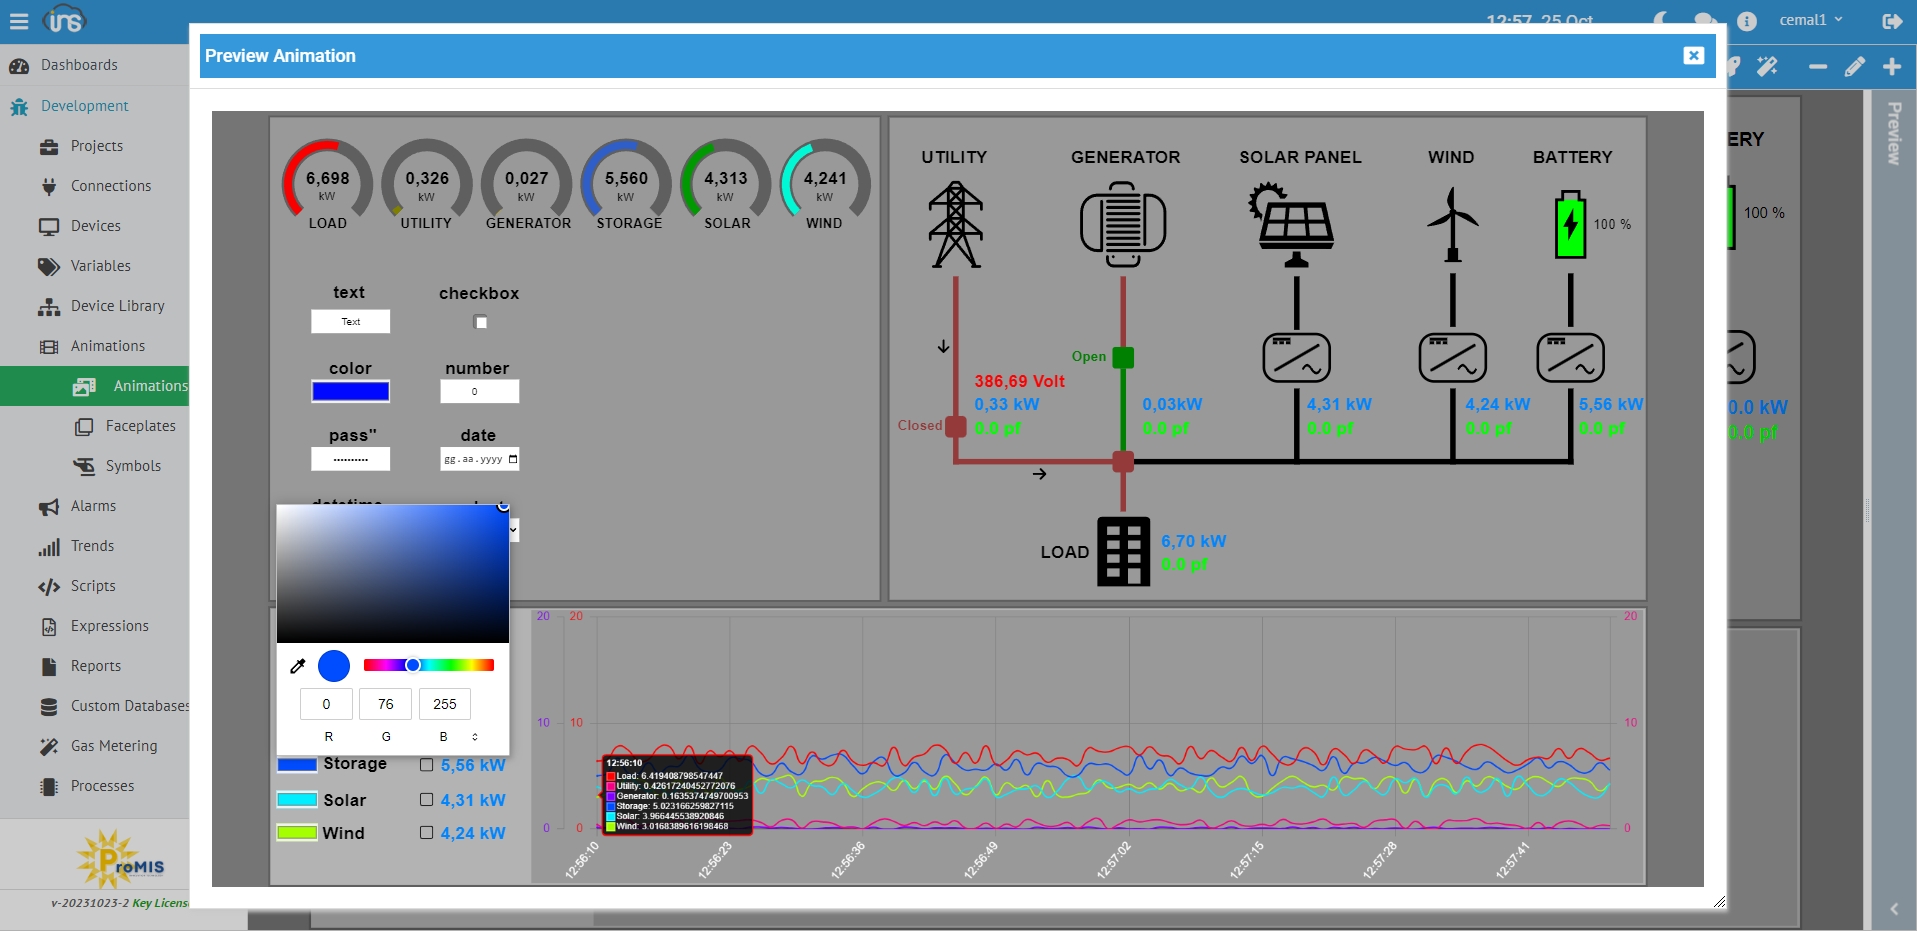The height and width of the screenshot is (931, 1917).
Task: Open the cemal1 user dropdown
Action: pos(1810,20)
